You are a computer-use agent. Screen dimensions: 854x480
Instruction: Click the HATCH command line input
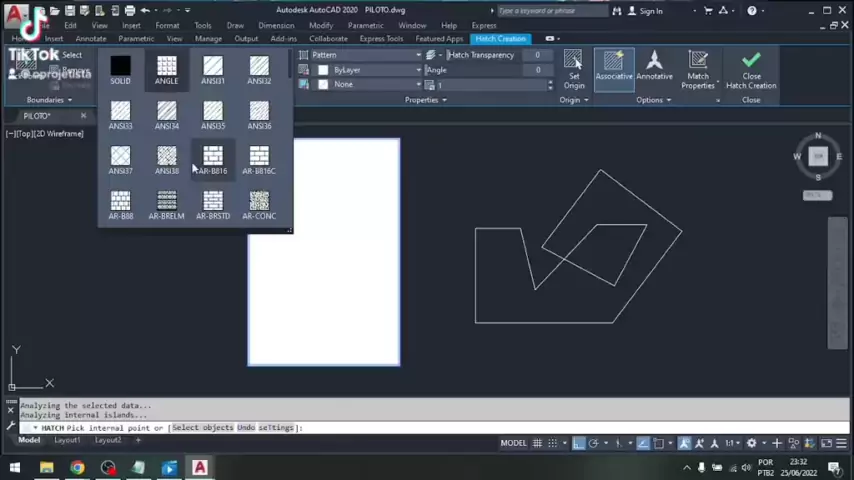[400, 428]
